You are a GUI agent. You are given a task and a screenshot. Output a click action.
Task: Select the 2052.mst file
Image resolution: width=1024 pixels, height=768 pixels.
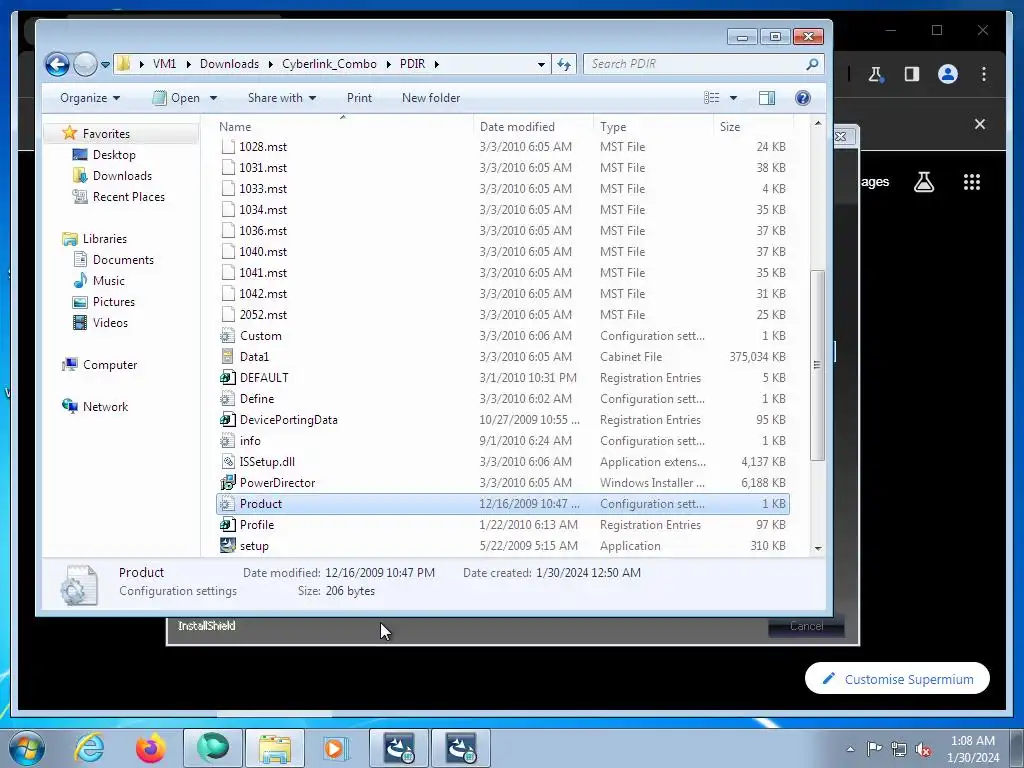click(263, 315)
